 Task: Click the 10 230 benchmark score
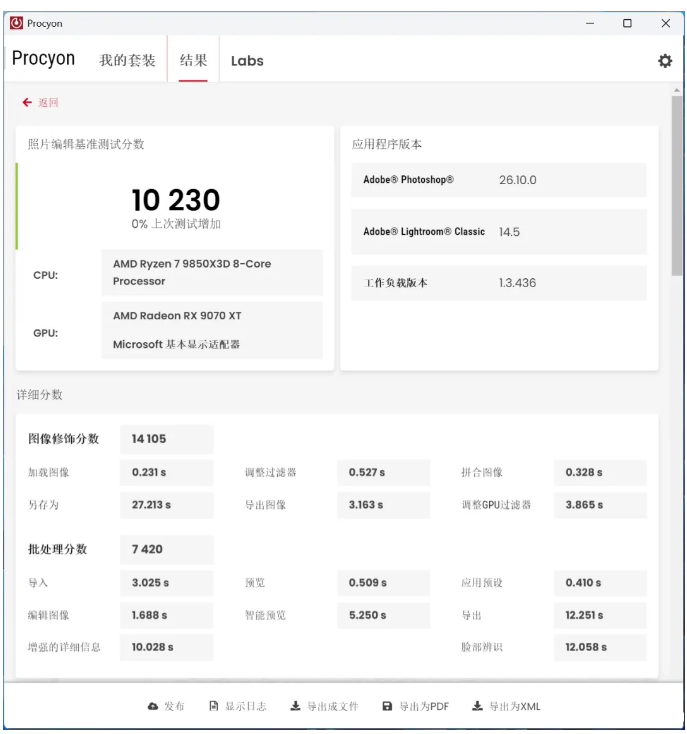point(176,200)
